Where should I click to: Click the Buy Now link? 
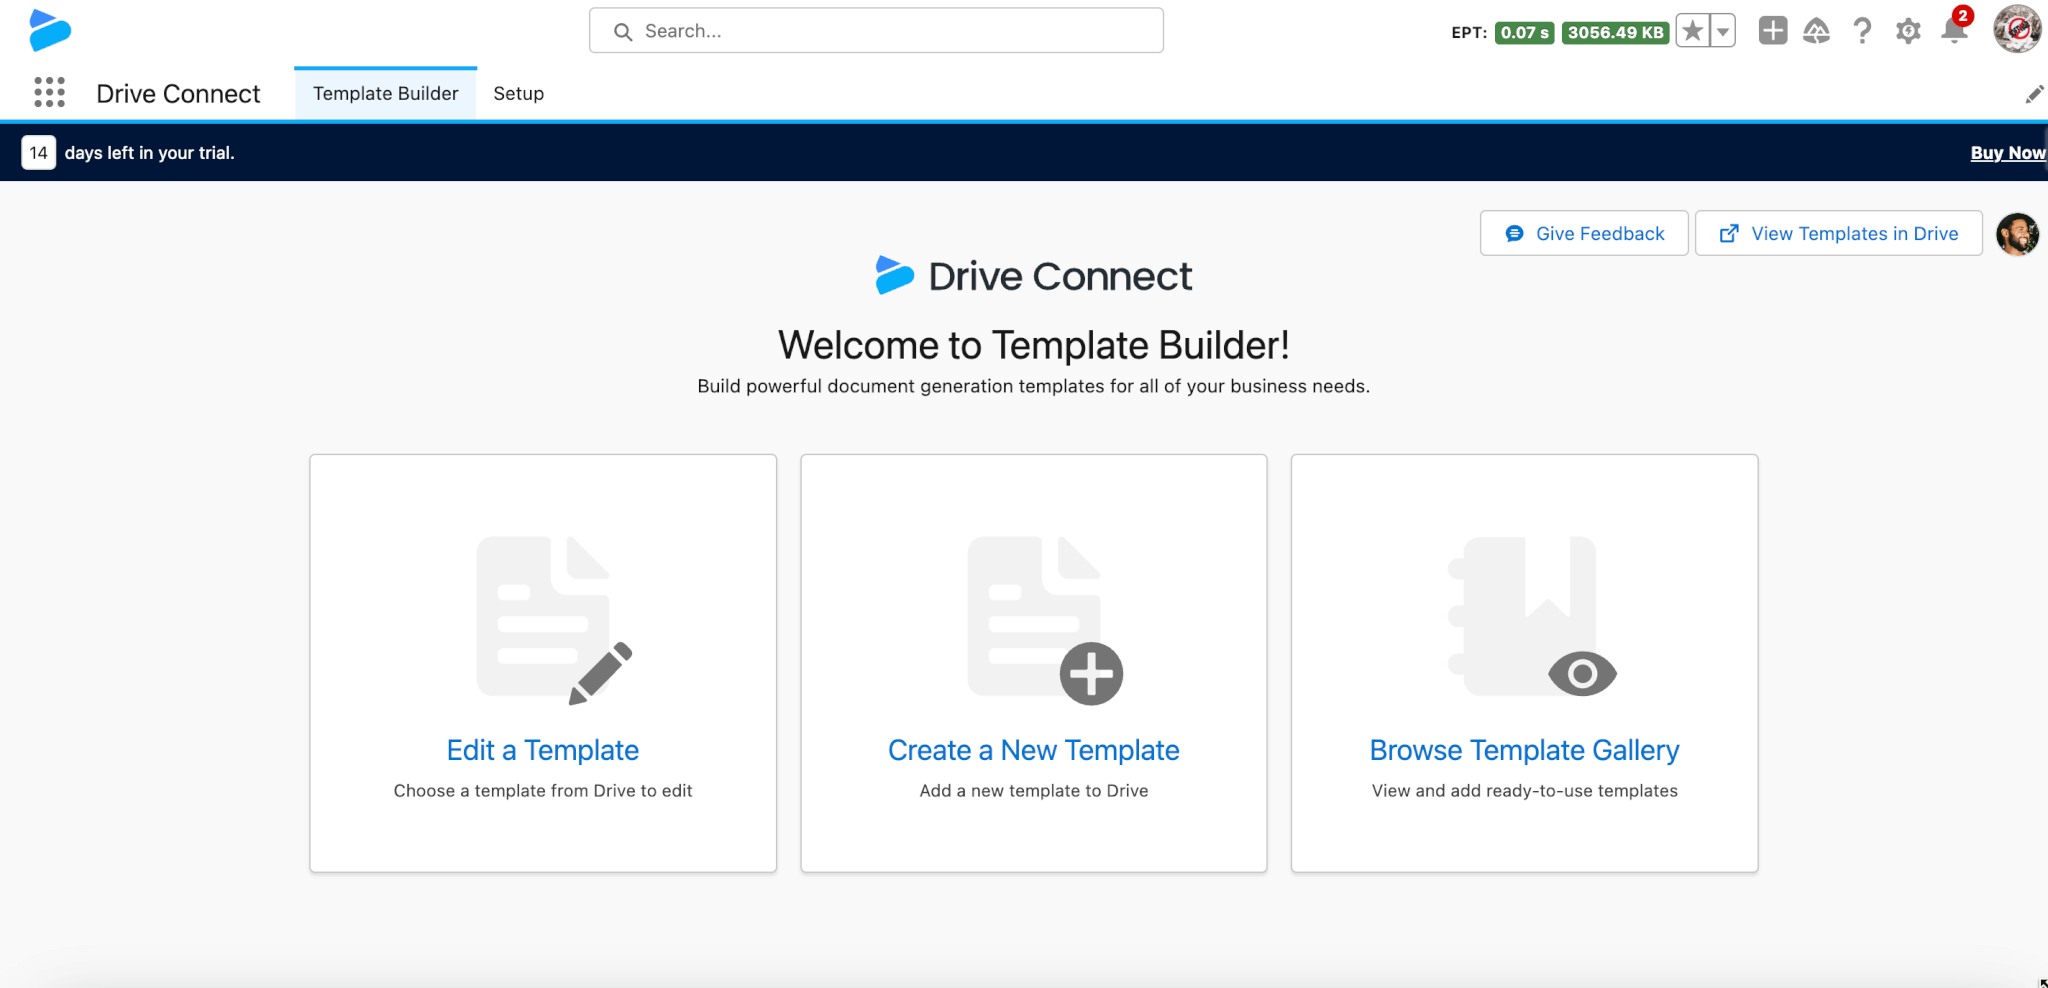point(2008,153)
